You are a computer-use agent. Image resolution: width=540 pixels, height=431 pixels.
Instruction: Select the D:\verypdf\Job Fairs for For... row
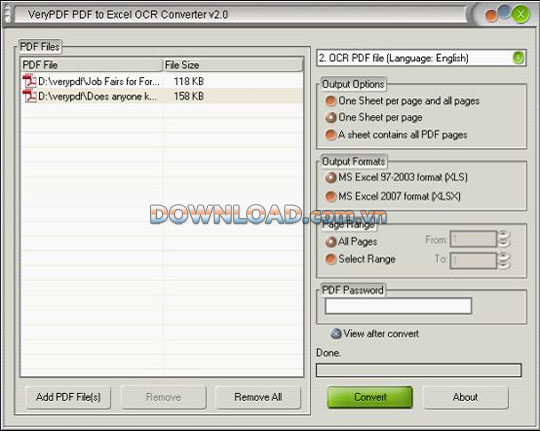click(x=162, y=81)
